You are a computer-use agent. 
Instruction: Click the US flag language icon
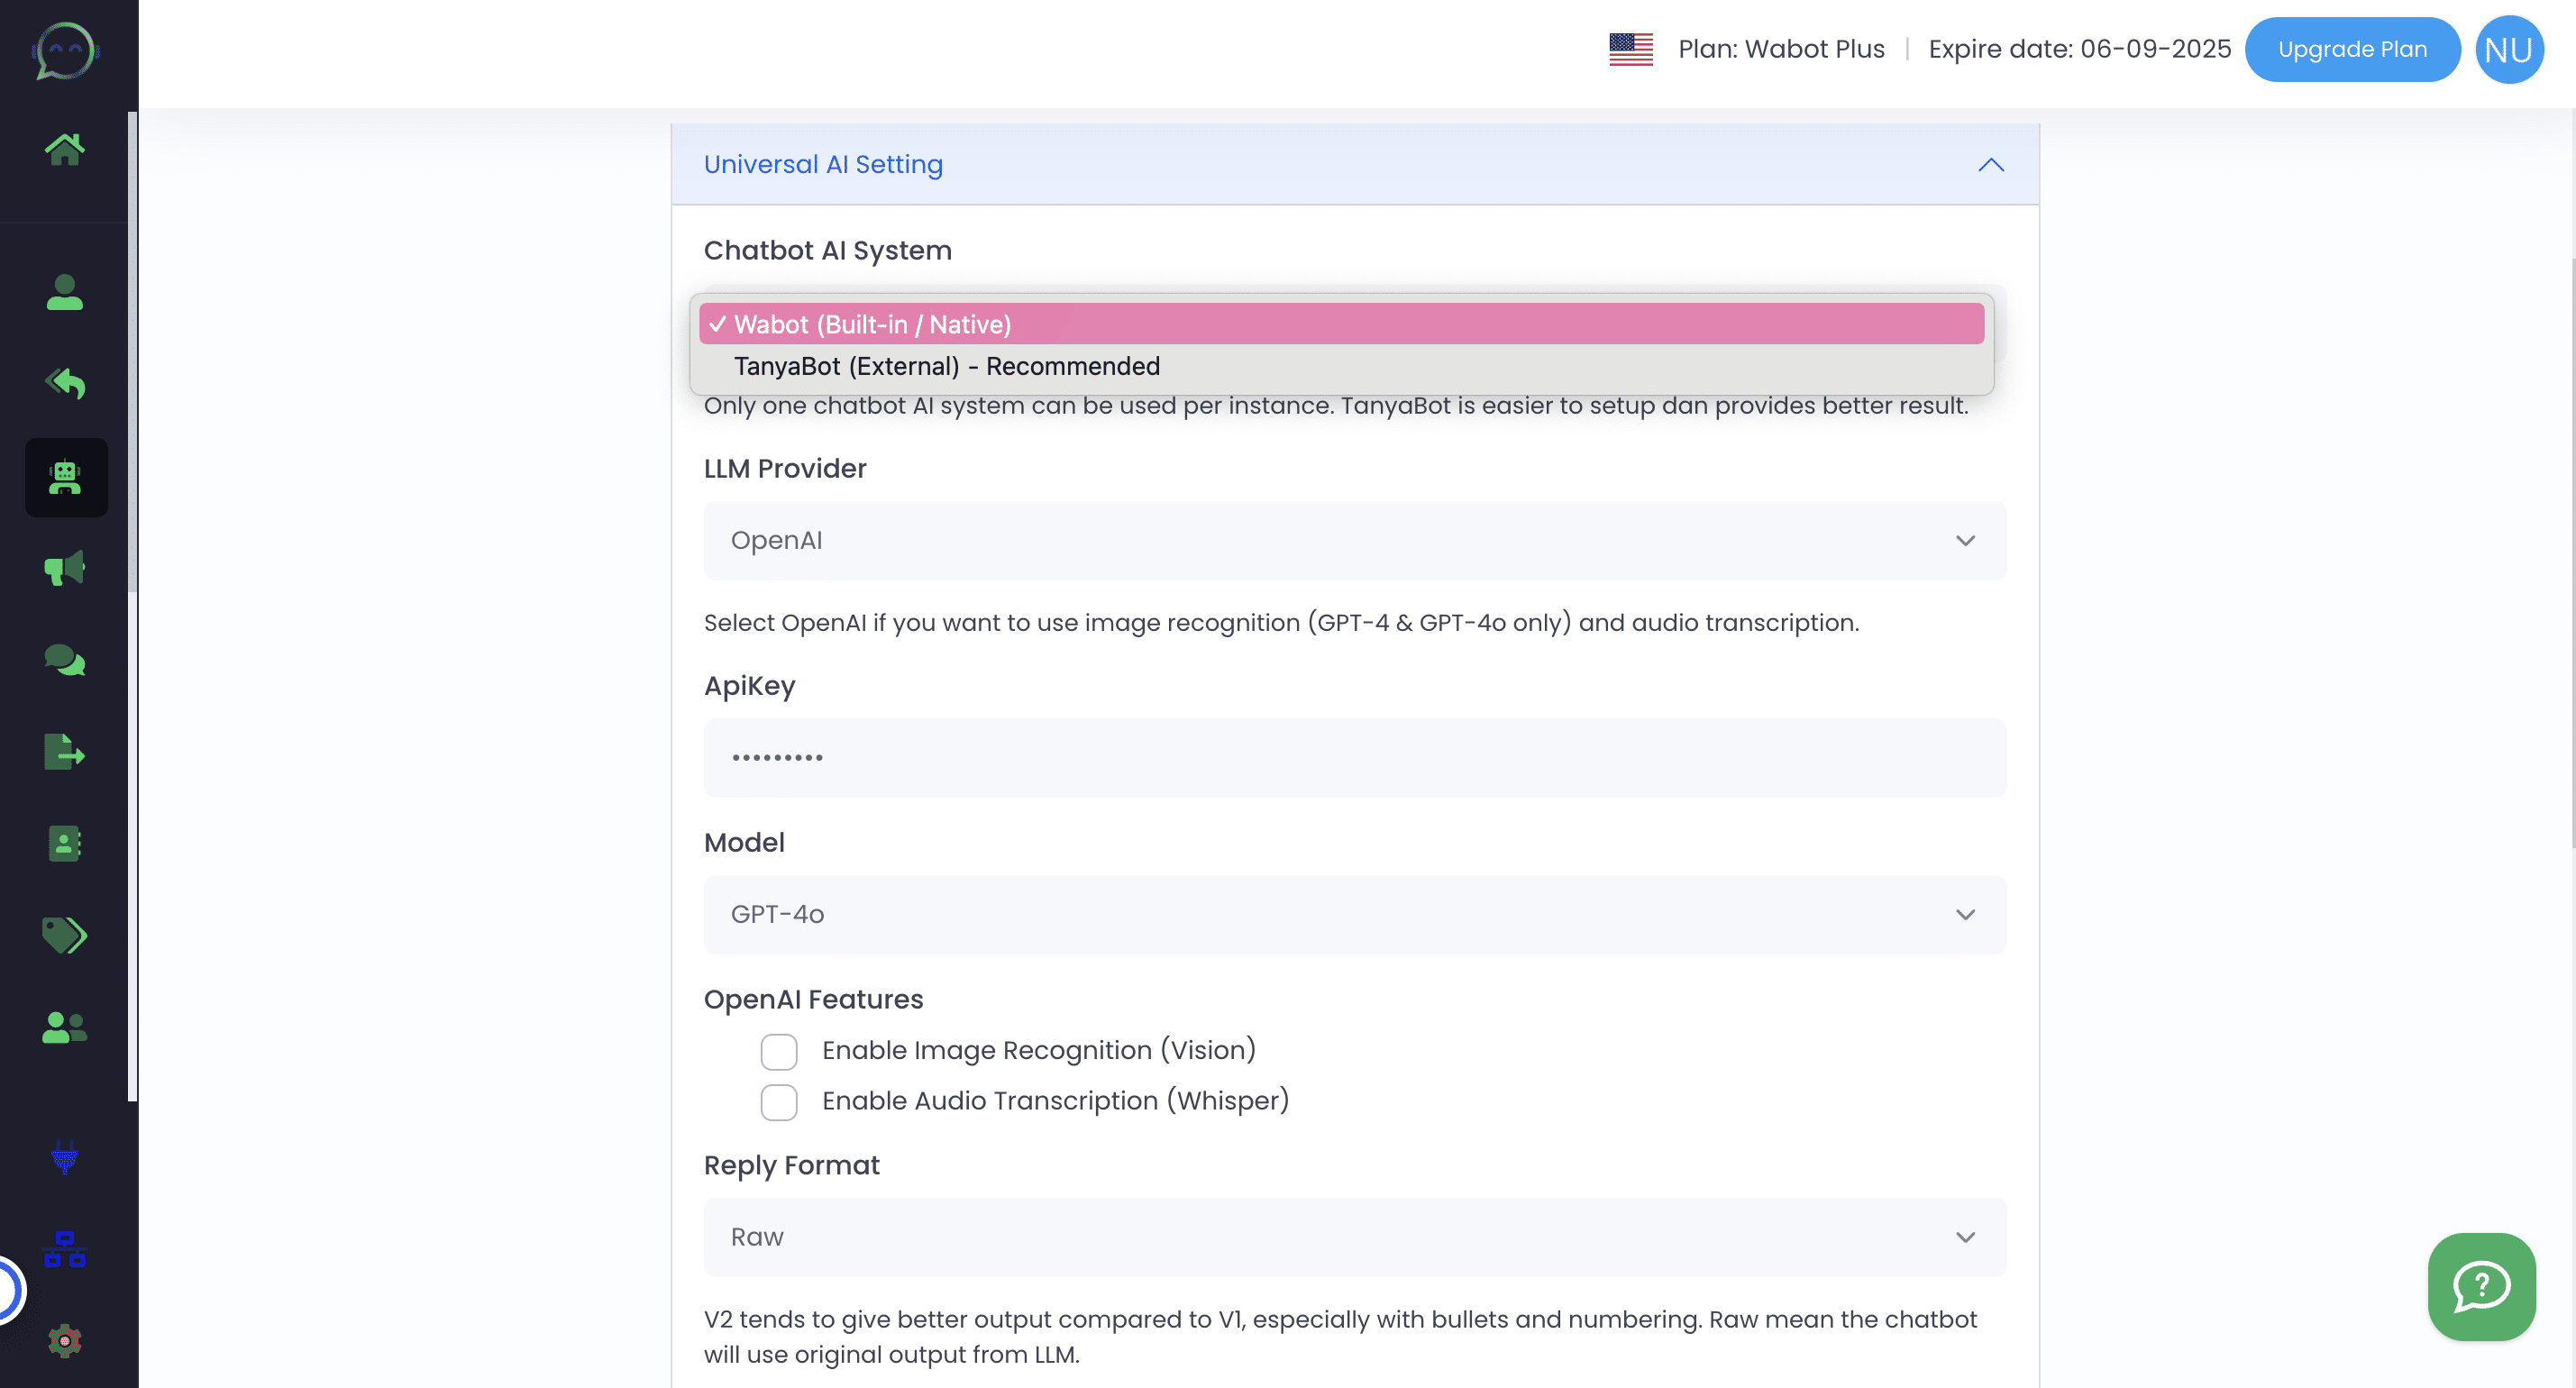pos(1631,49)
